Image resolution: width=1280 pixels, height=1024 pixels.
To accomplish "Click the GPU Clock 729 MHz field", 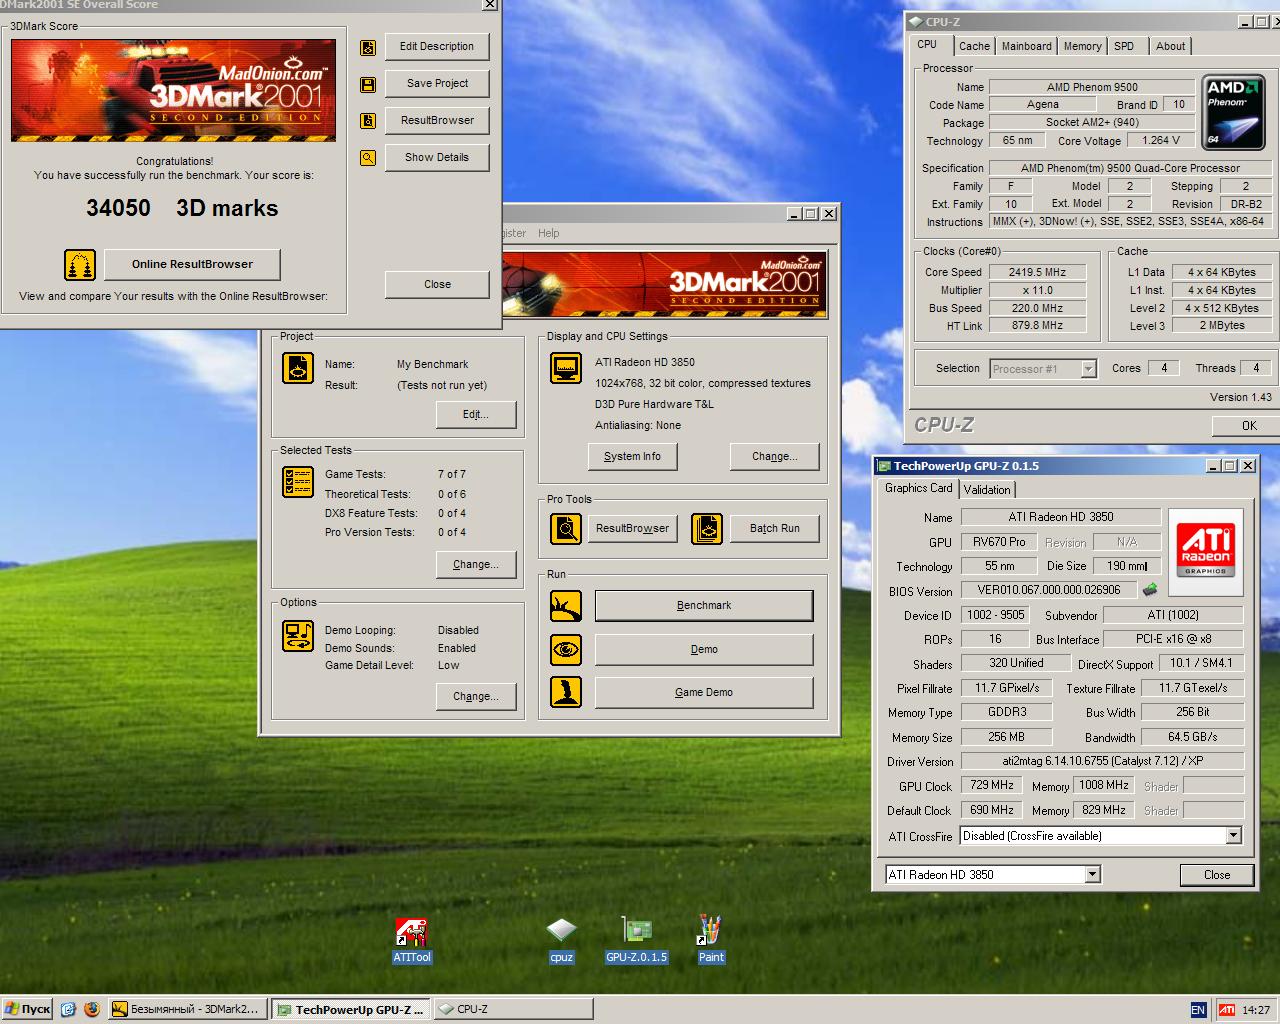I will coord(991,786).
